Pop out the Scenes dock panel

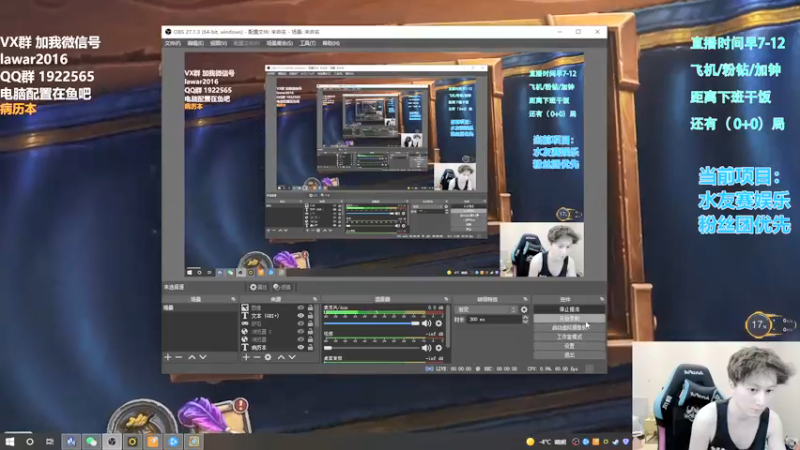tap(233, 299)
